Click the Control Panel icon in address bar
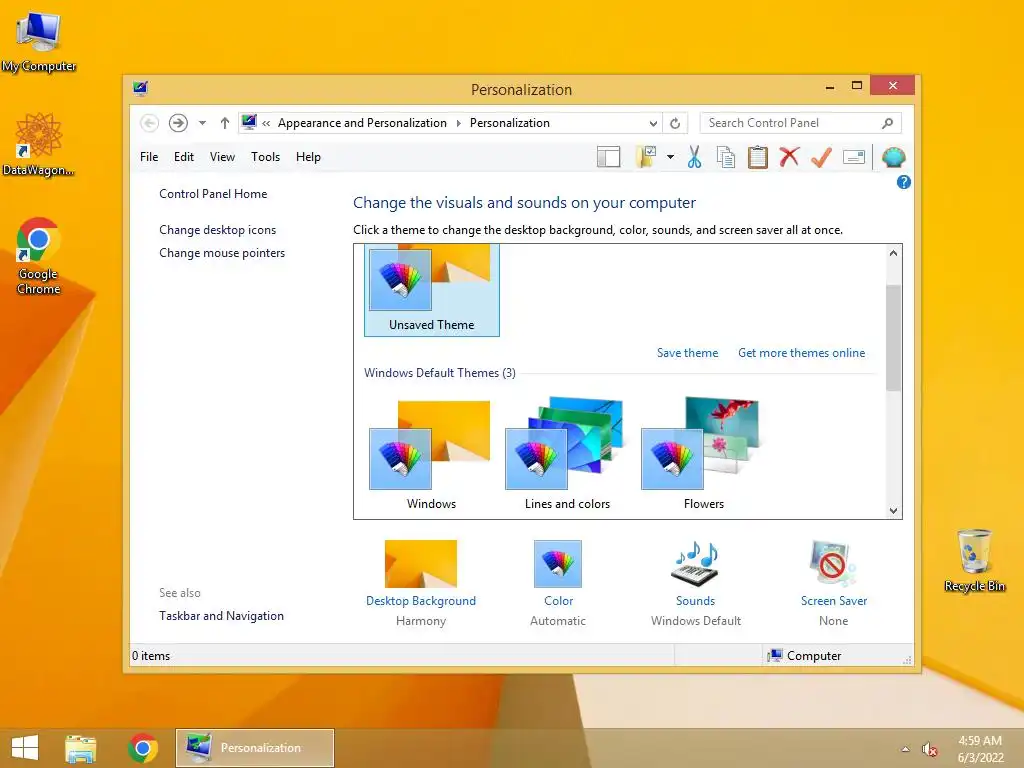Screen dimensions: 1024x768 (x=249, y=122)
